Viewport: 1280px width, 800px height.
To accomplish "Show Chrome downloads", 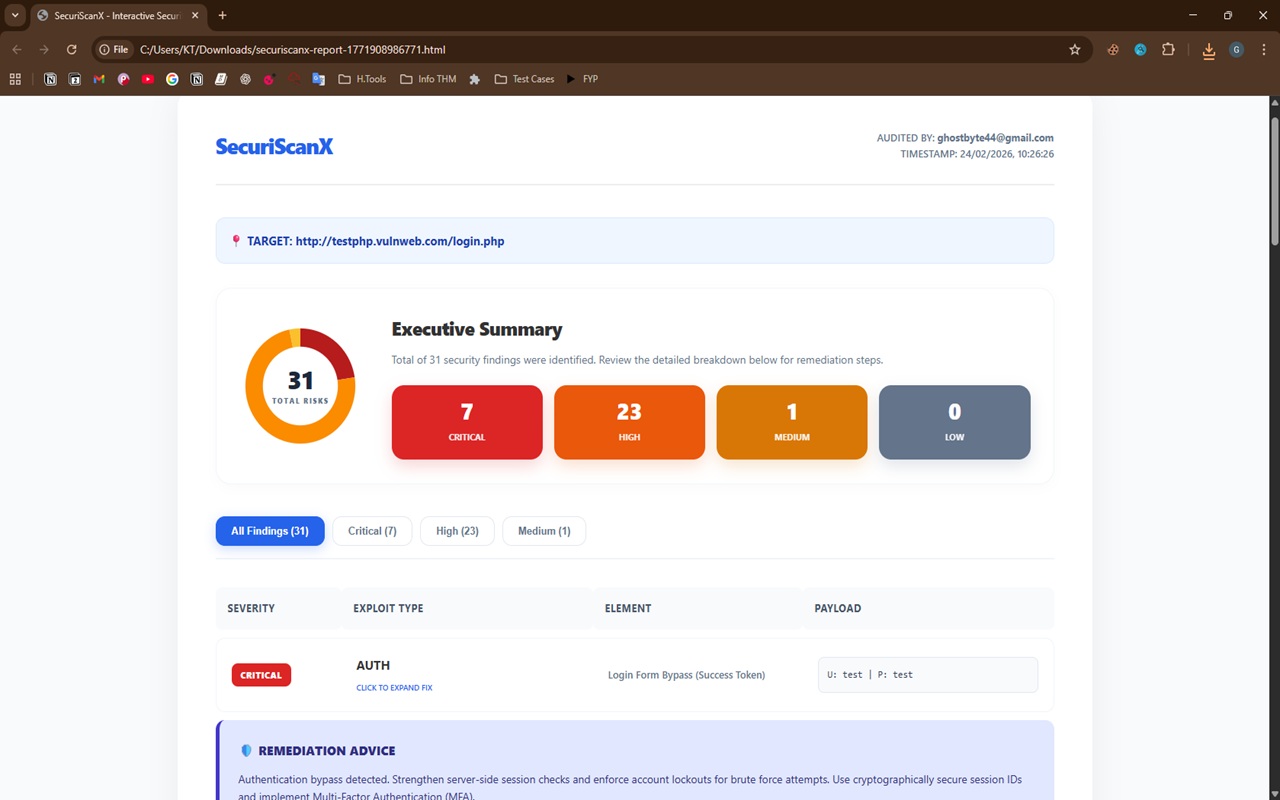I will tap(1209, 50).
